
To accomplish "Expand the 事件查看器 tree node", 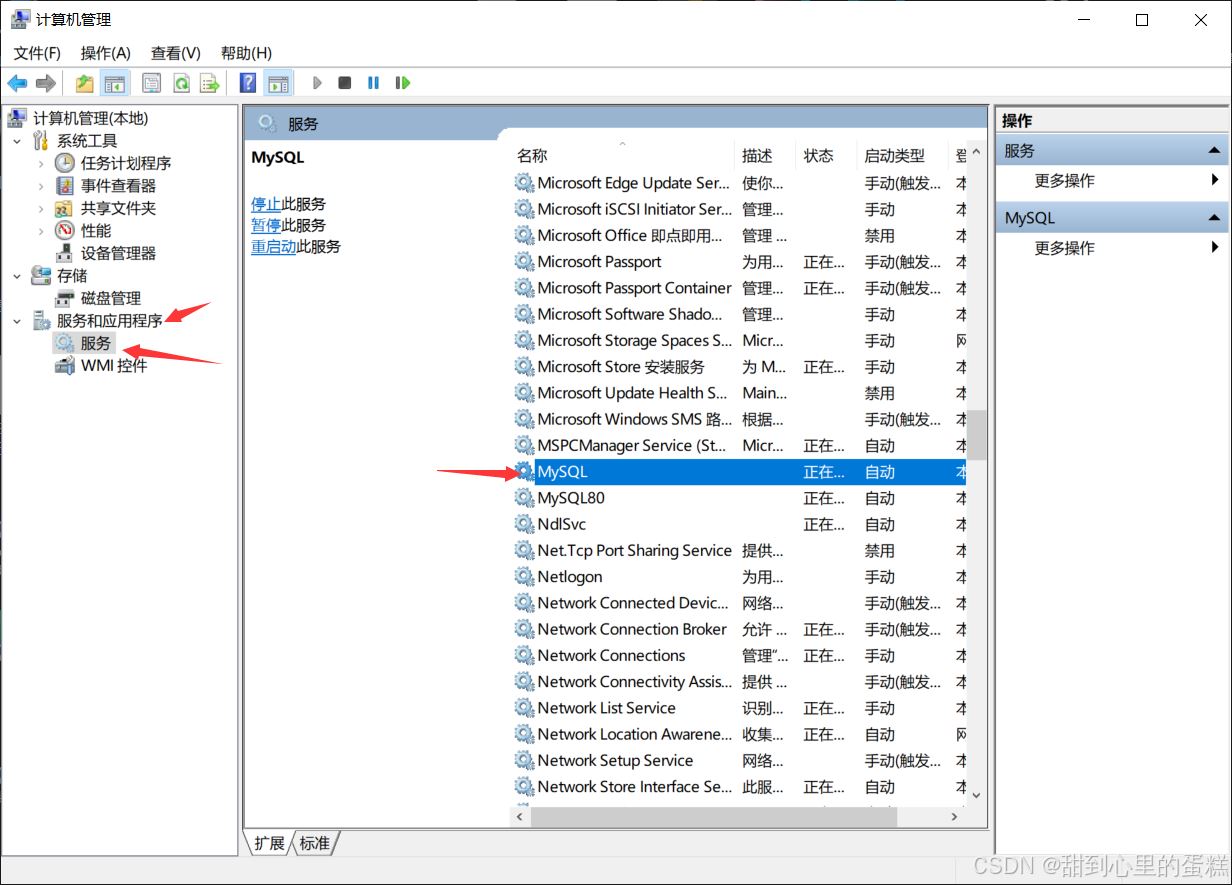I will click(x=41, y=186).
